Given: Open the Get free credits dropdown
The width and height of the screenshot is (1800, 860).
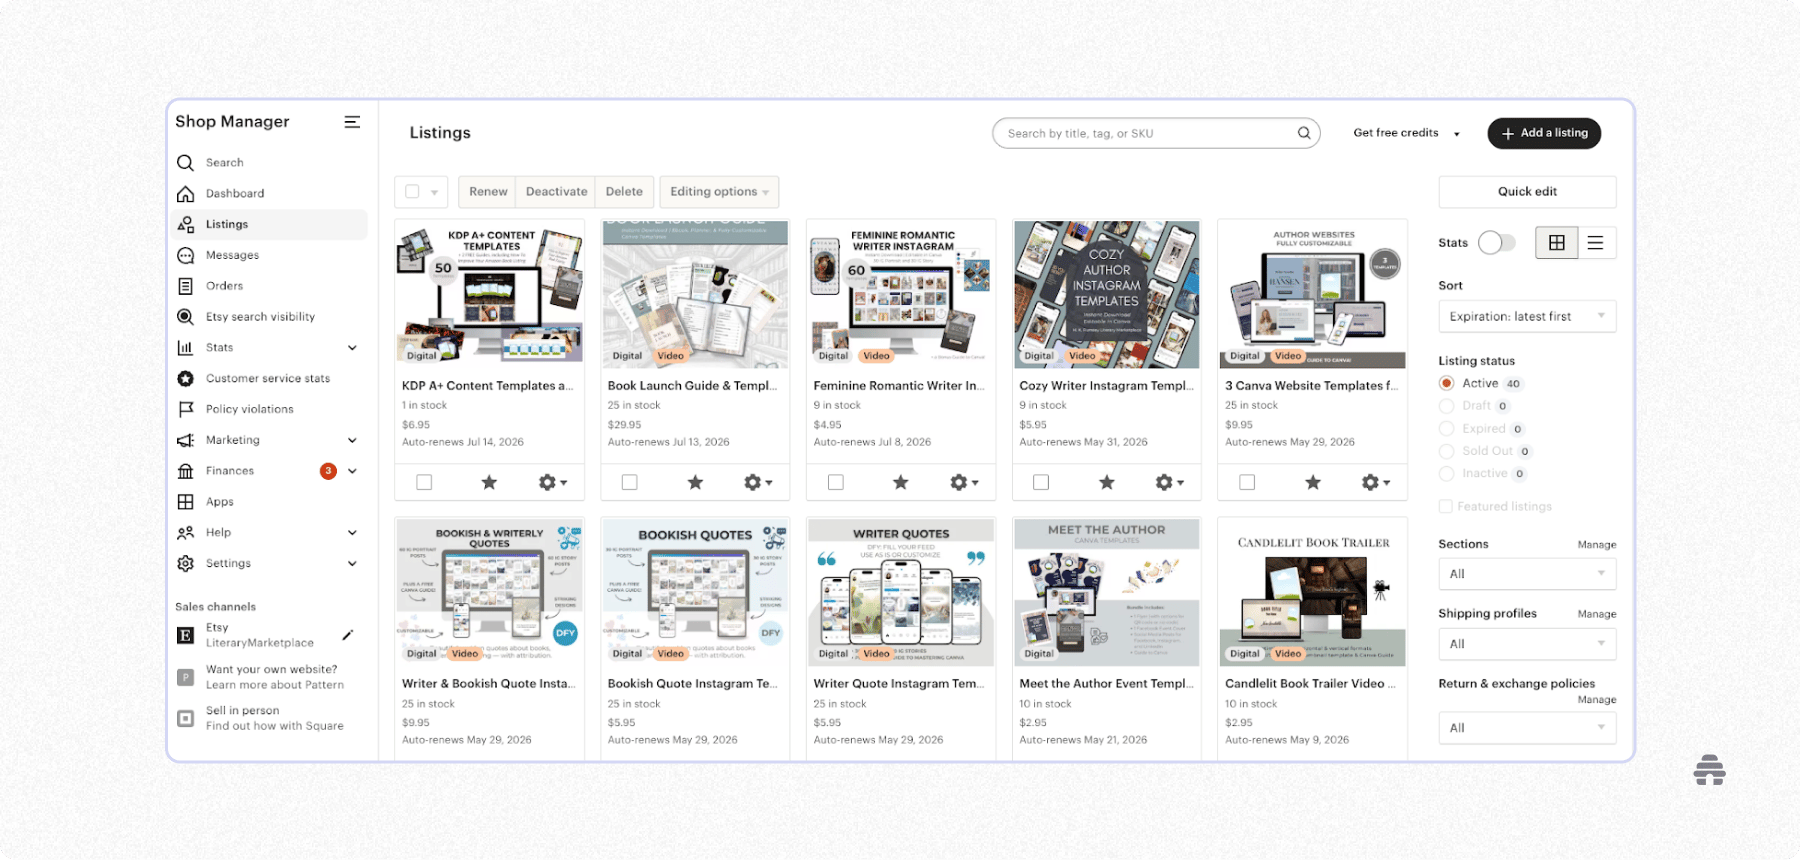Looking at the screenshot, I should point(1406,133).
